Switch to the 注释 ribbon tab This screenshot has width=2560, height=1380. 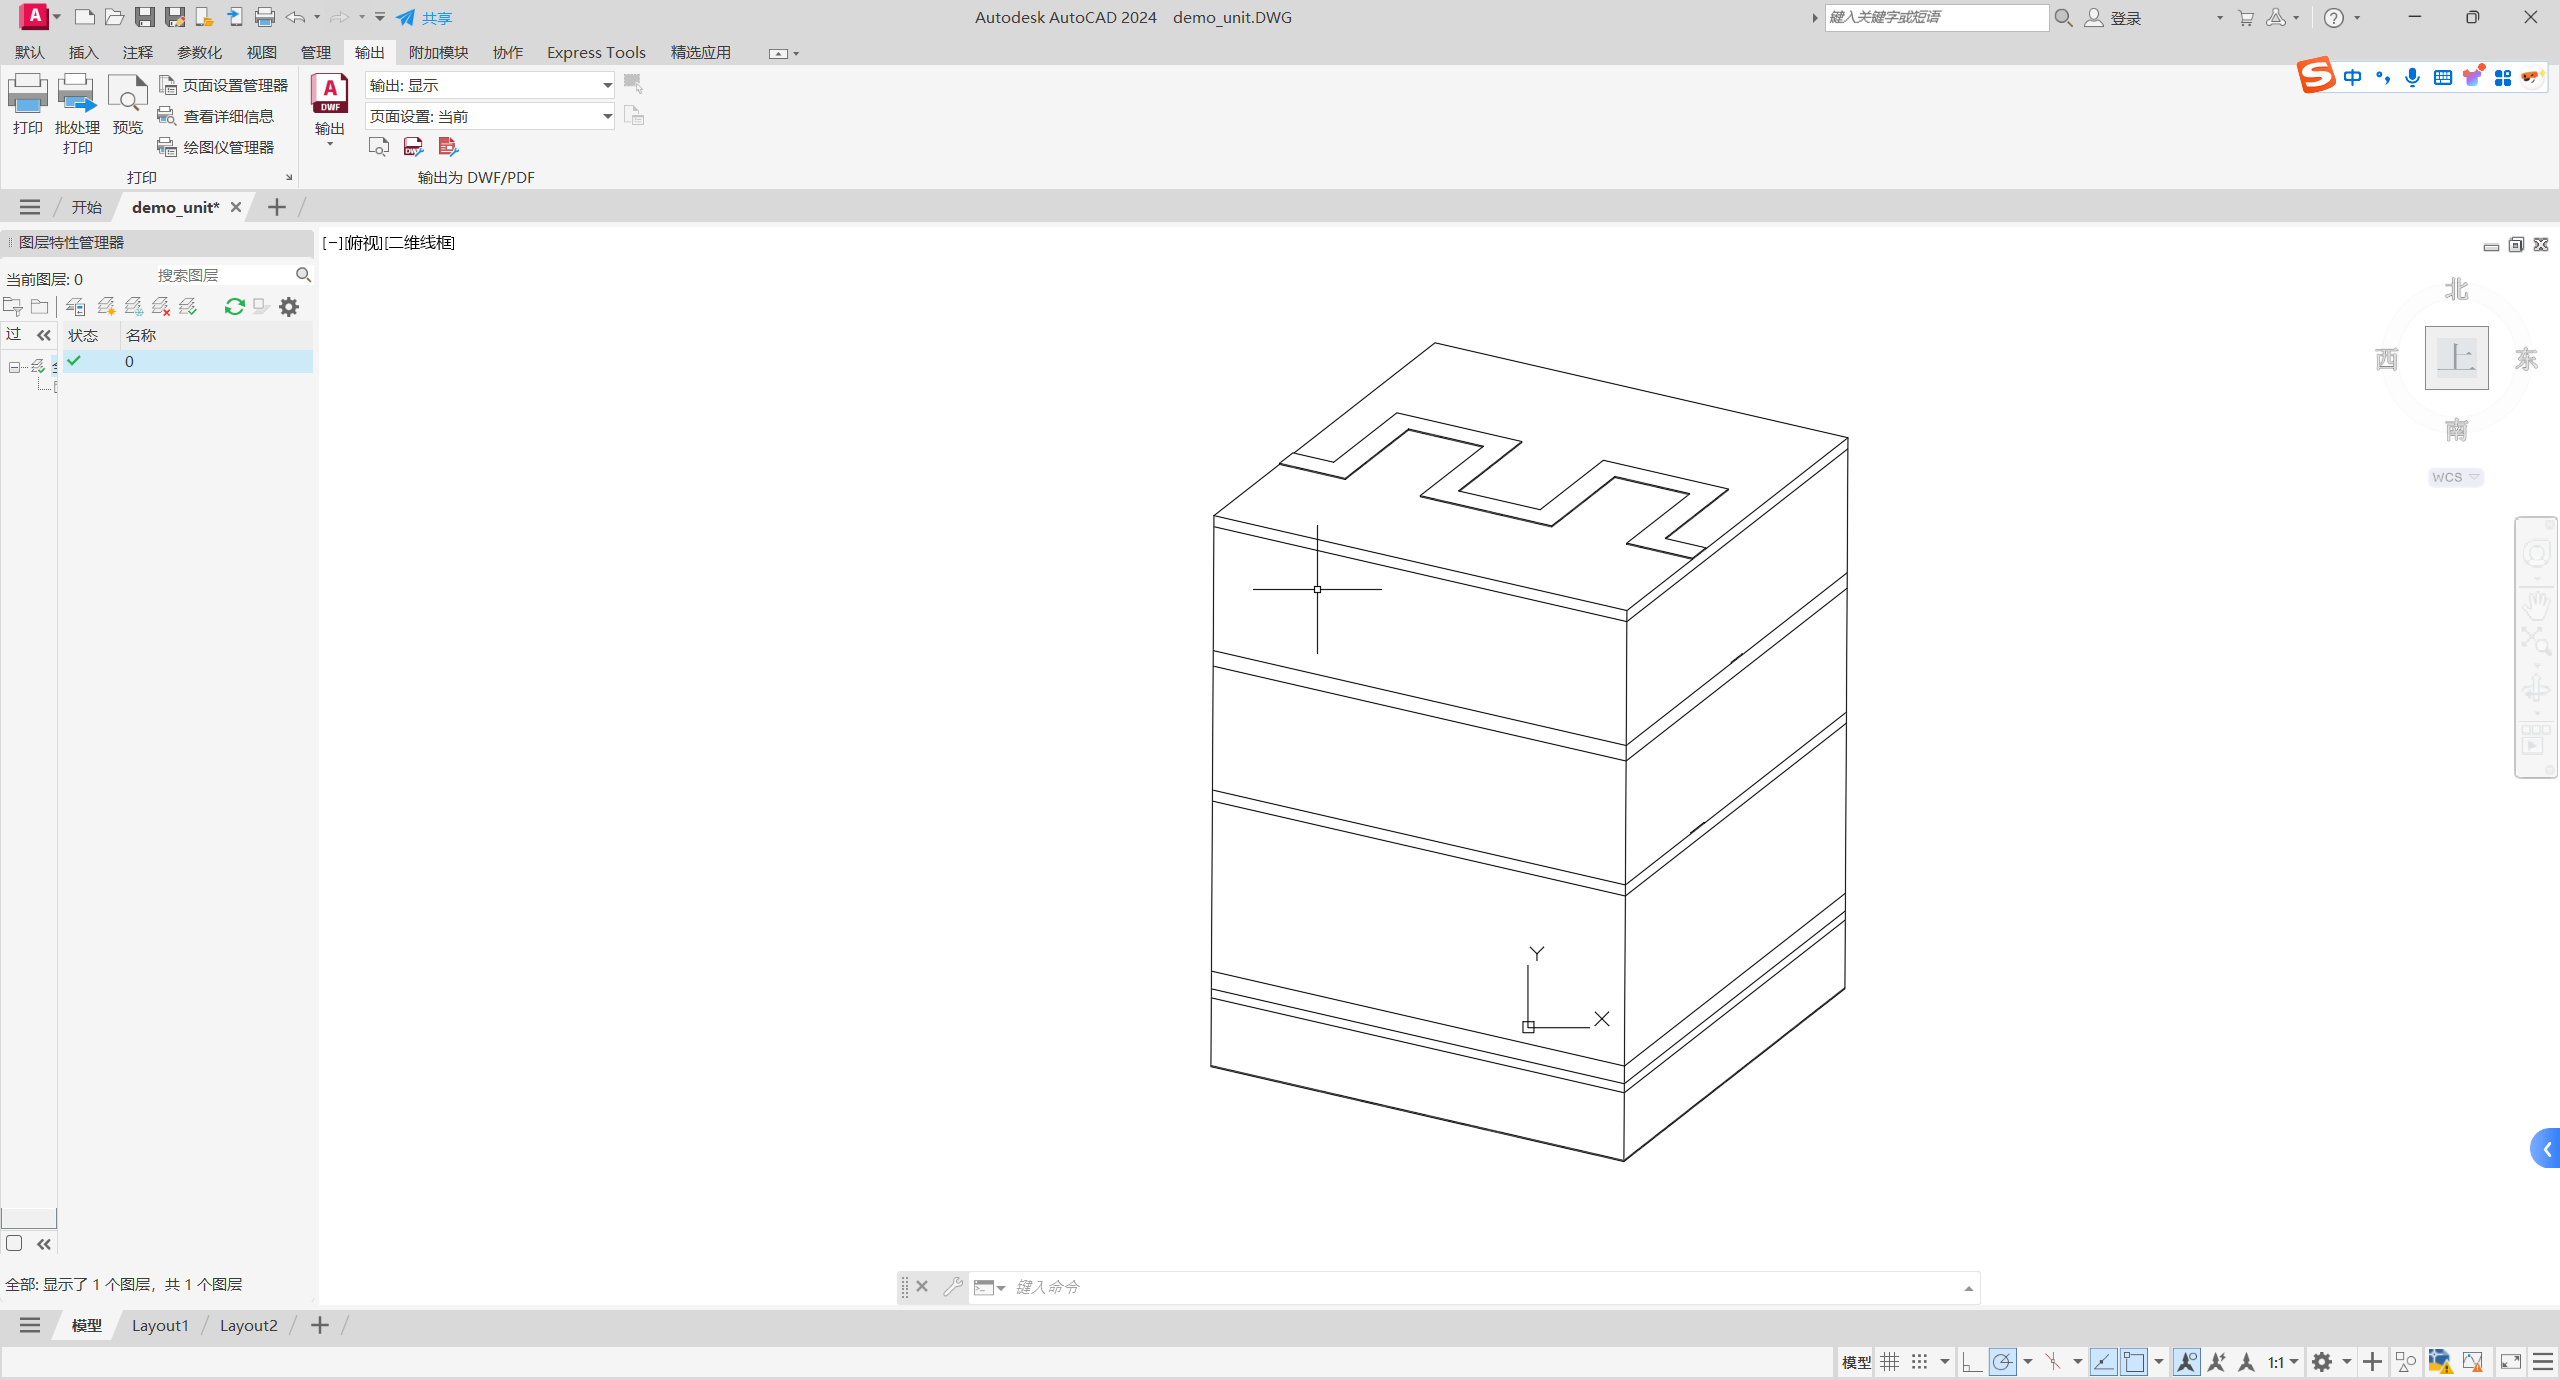coord(137,52)
